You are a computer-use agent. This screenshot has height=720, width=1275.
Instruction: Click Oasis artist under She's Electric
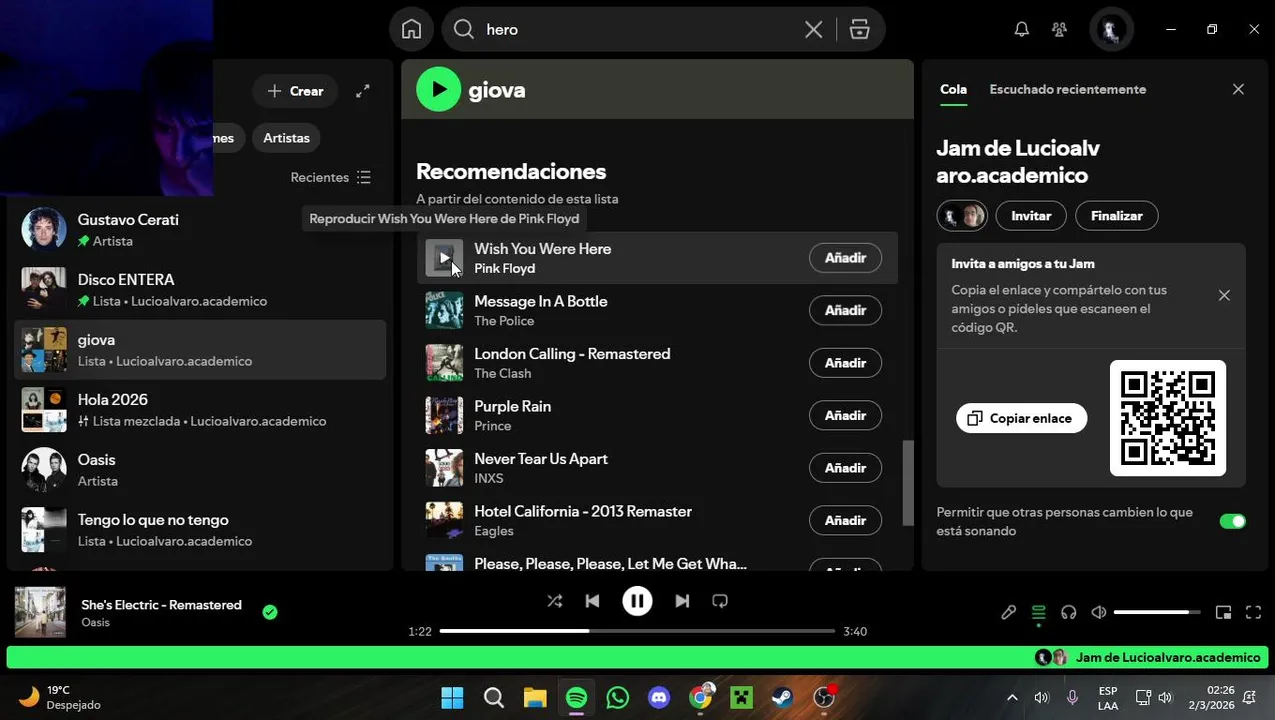tap(96, 622)
